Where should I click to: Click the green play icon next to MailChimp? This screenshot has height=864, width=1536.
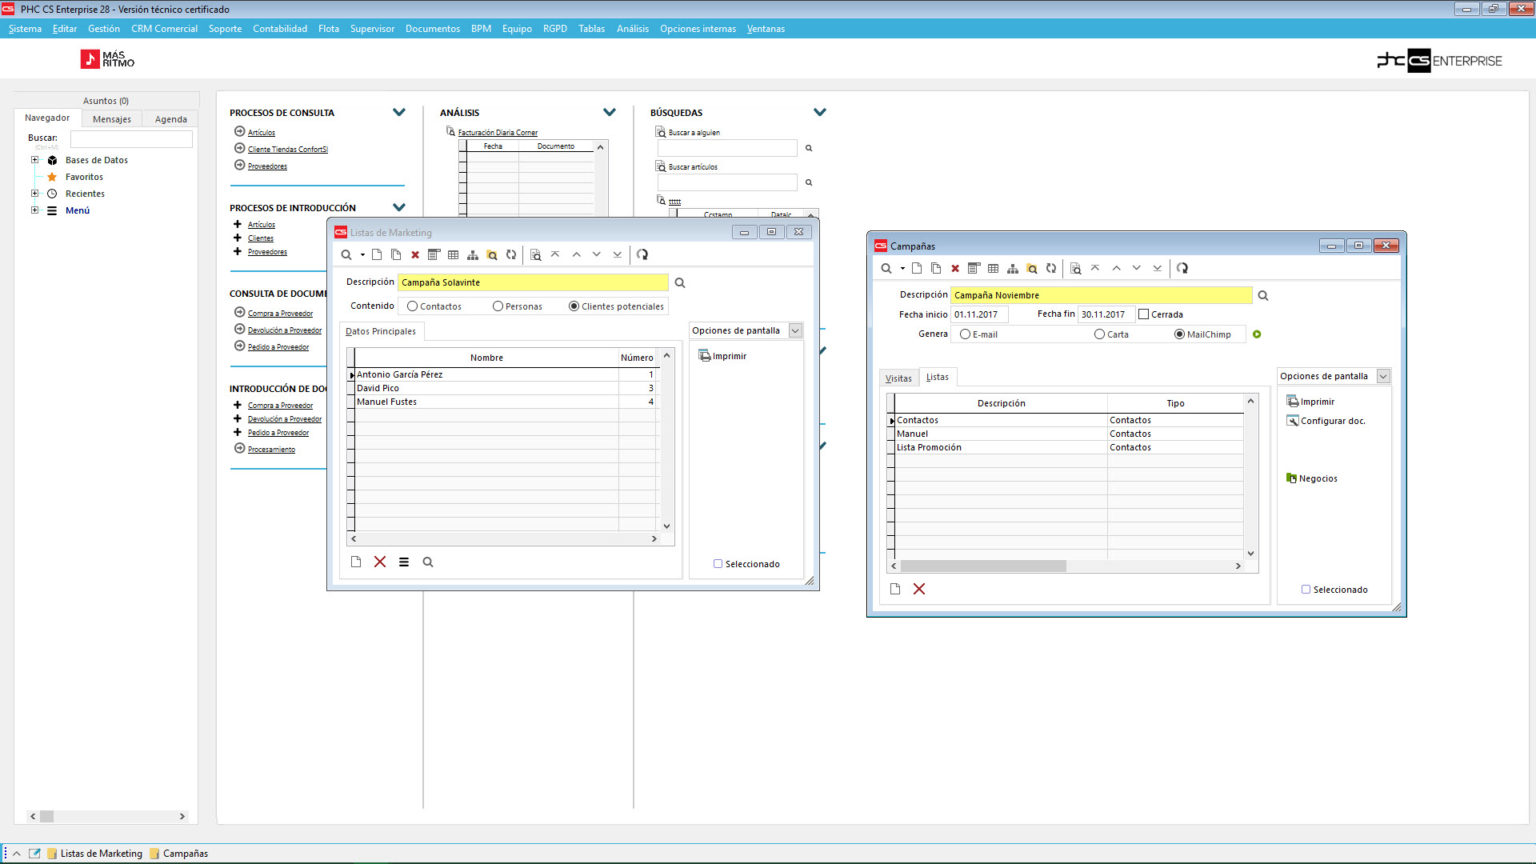click(x=1257, y=334)
